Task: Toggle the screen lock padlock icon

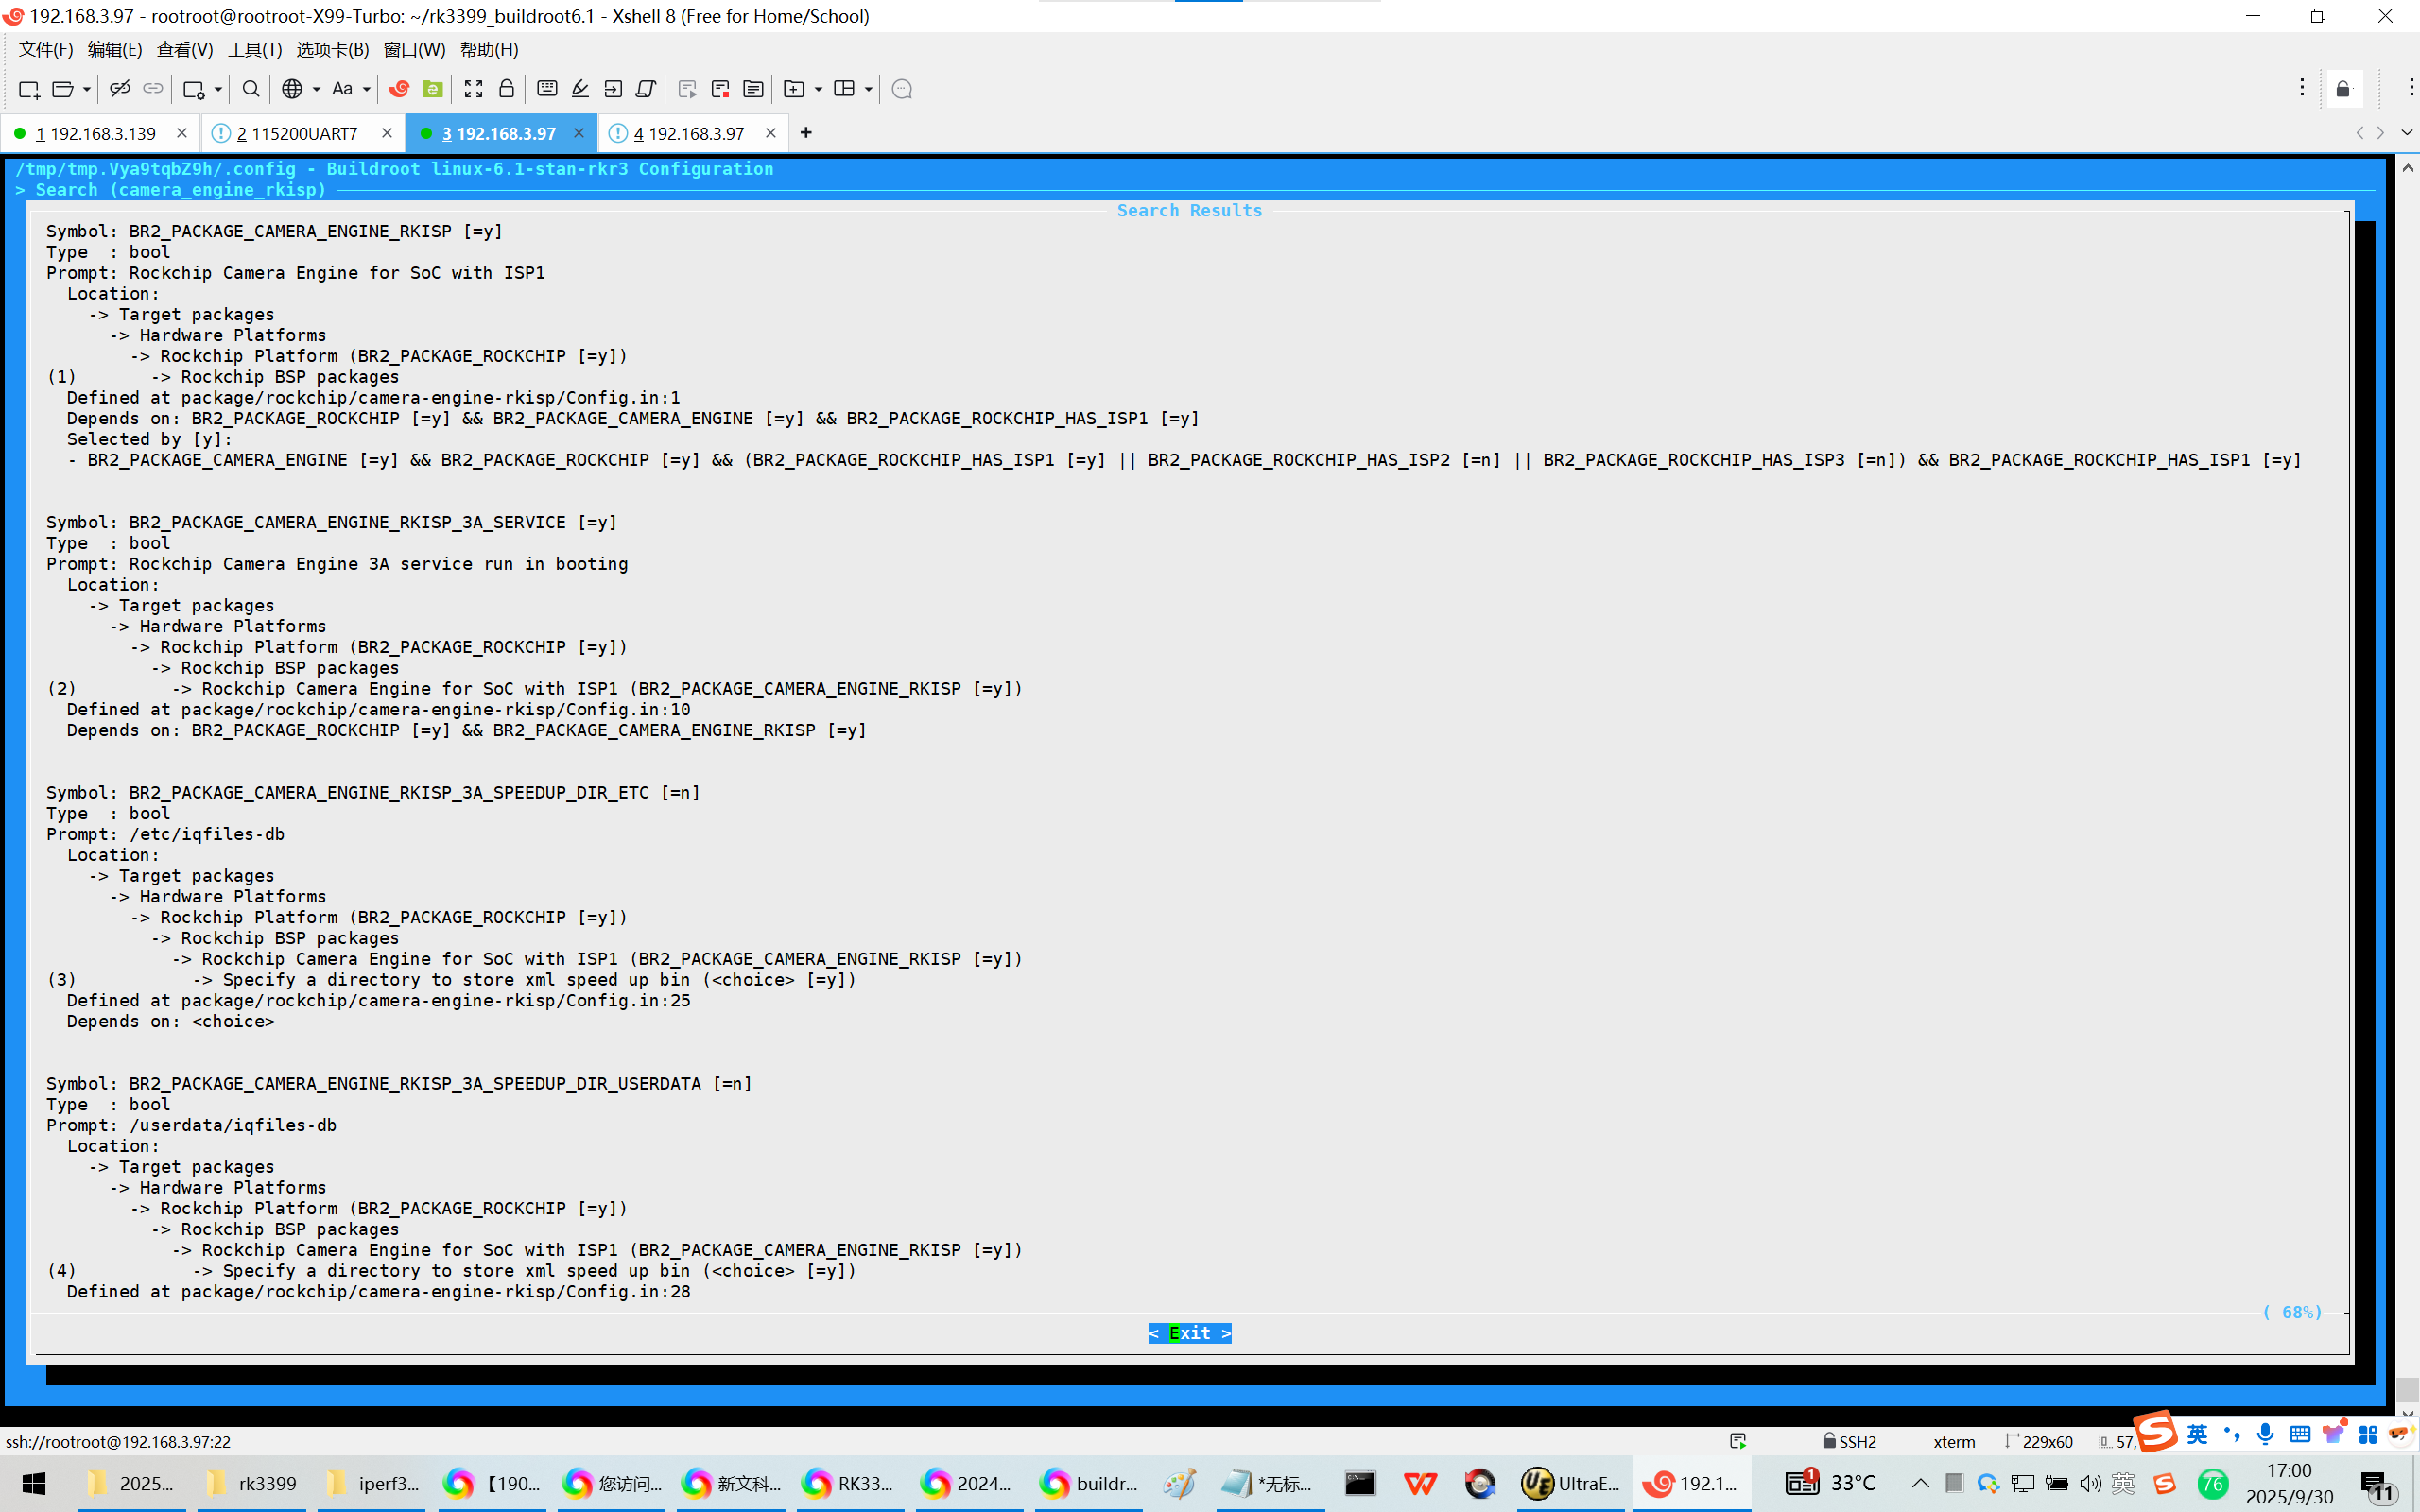Action: pyautogui.click(x=507, y=89)
